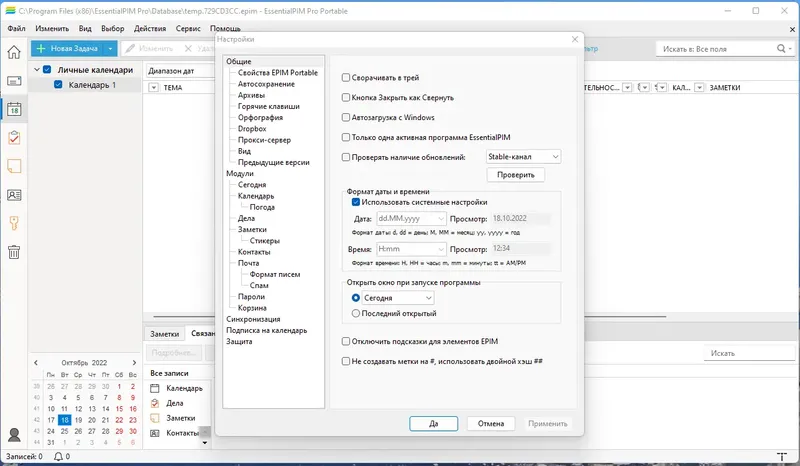
Task: Click Да button to confirm settings
Action: coord(434,424)
